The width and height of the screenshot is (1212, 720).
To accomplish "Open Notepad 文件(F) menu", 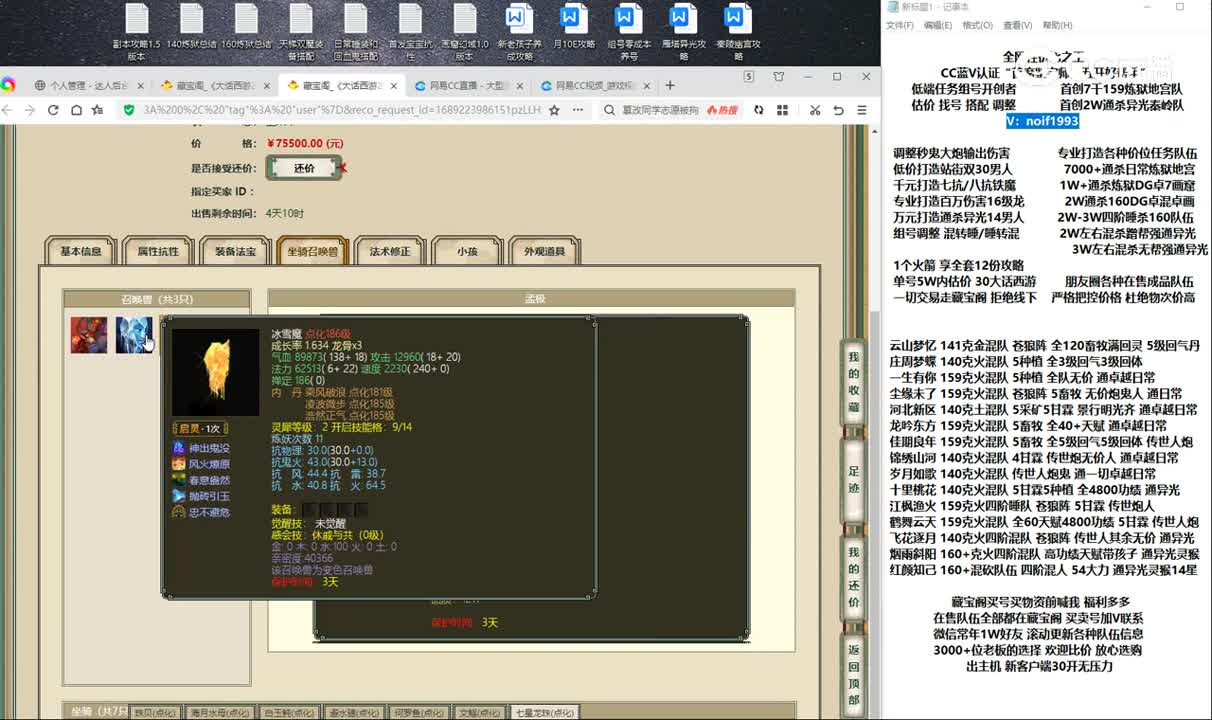I will pos(899,25).
